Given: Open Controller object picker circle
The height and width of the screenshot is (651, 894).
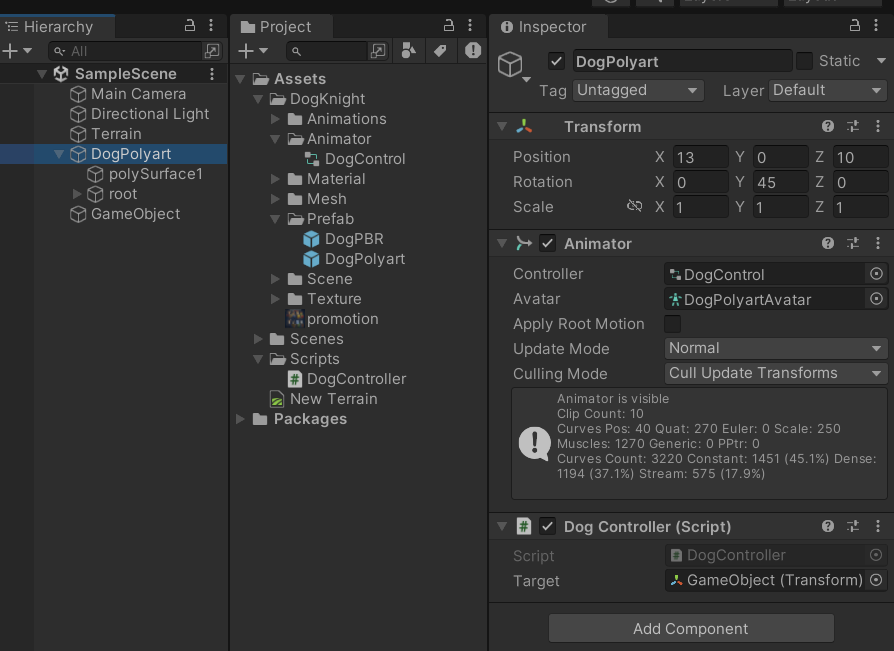Looking at the screenshot, I should tap(876, 274).
